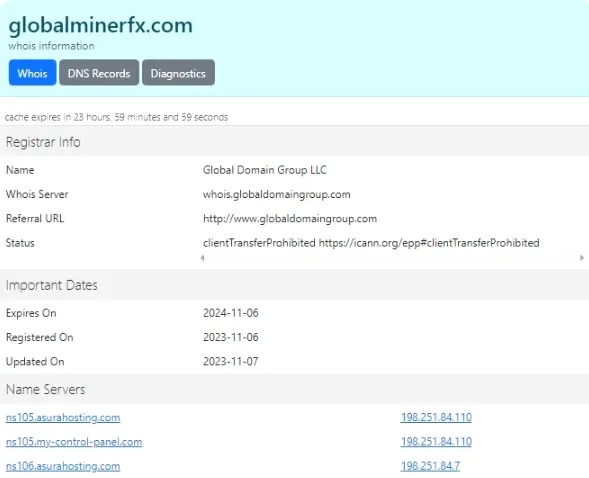Open ns105.asurahosting.com name server link
Viewport: 589px width, 478px height.
tap(63, 417)
